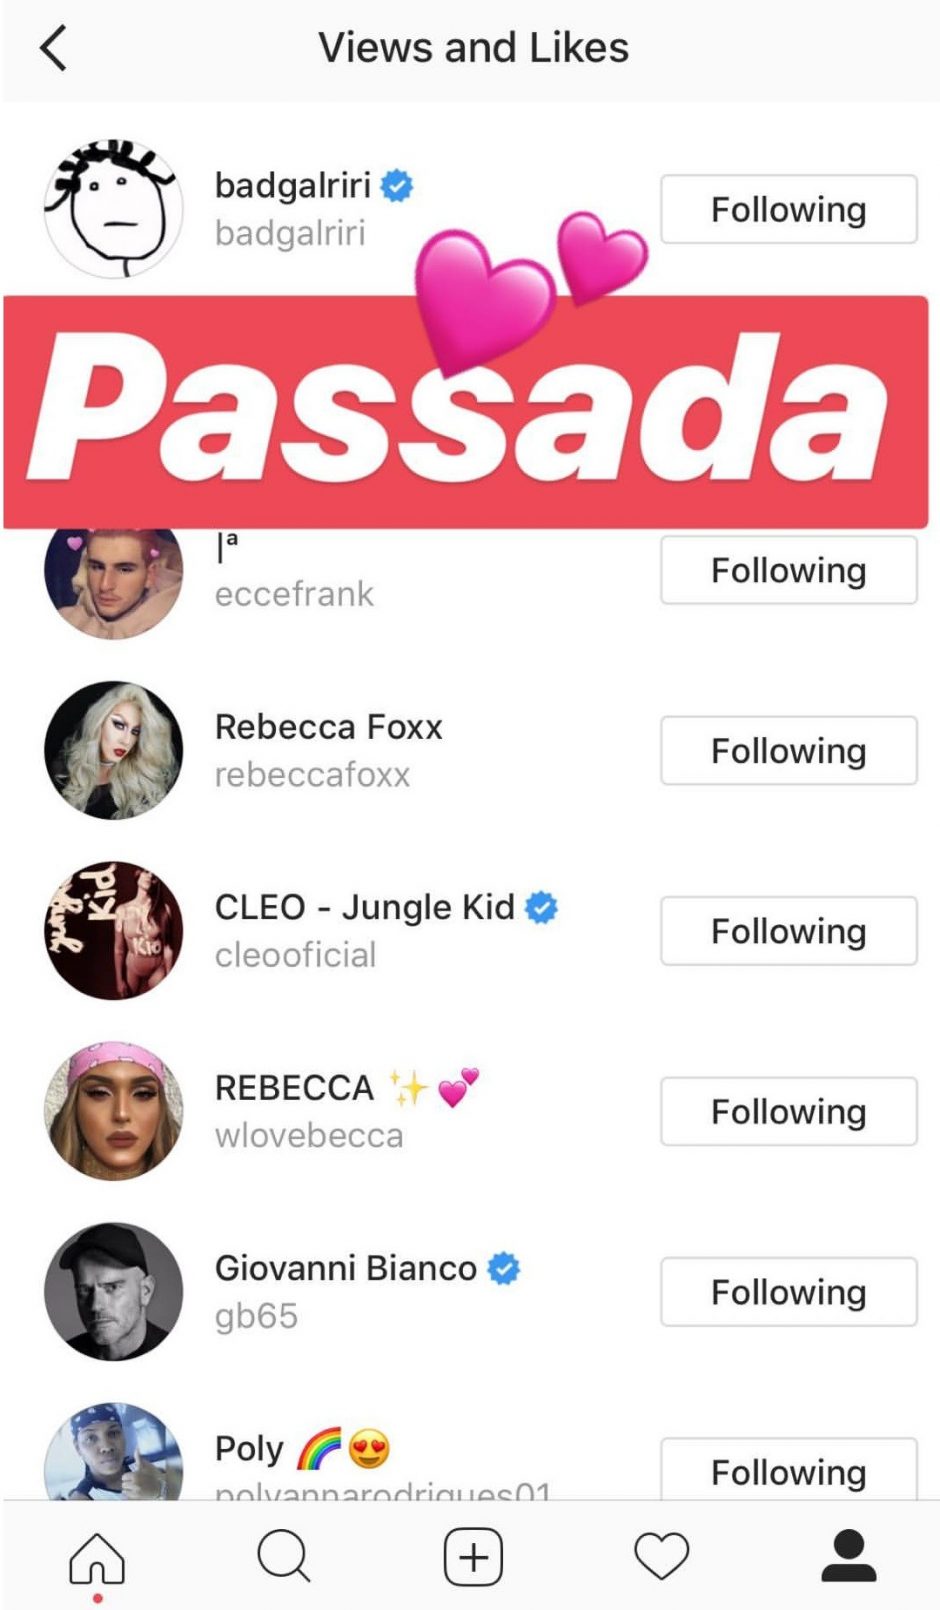Screen dimensions: 940x1610
Task: Tap the new post plus icon
Action: tap(473, 1557)
